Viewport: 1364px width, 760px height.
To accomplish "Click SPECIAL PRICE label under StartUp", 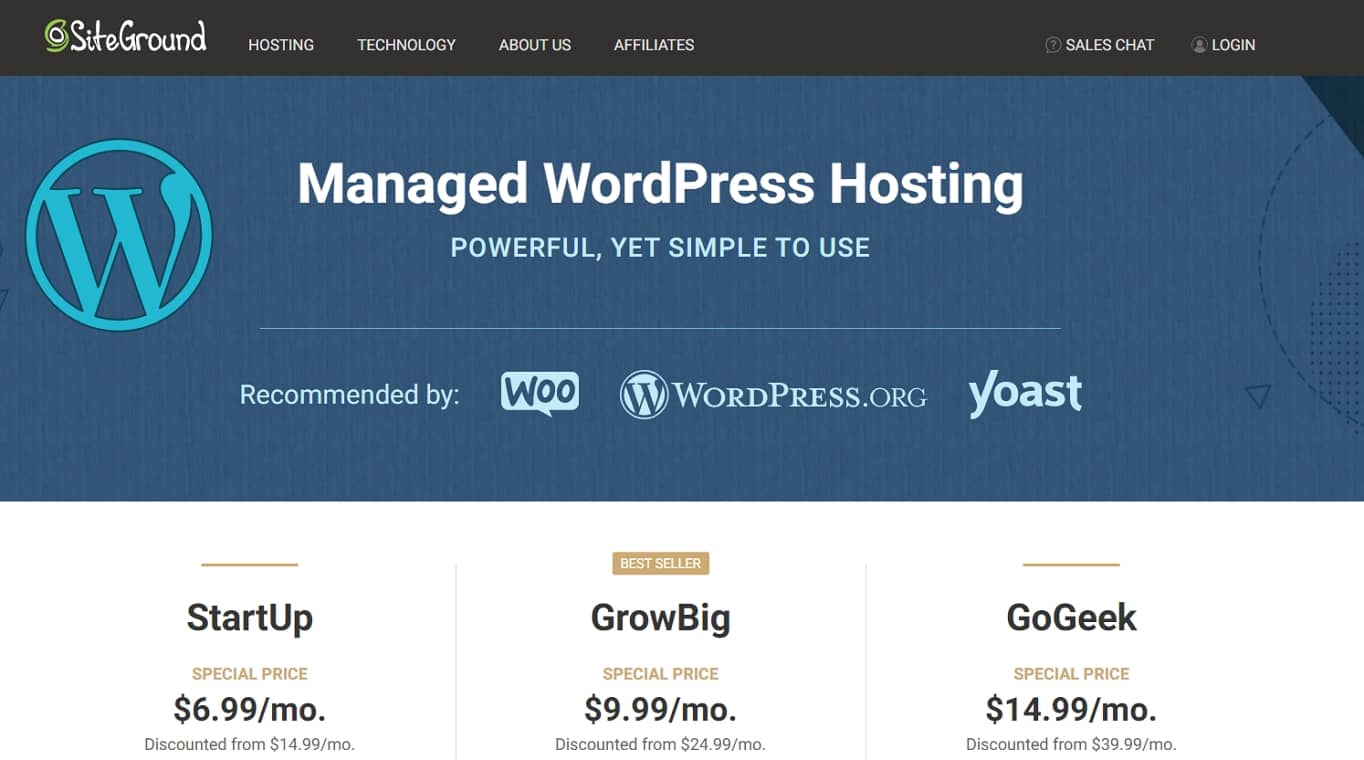I will point(250,674).
